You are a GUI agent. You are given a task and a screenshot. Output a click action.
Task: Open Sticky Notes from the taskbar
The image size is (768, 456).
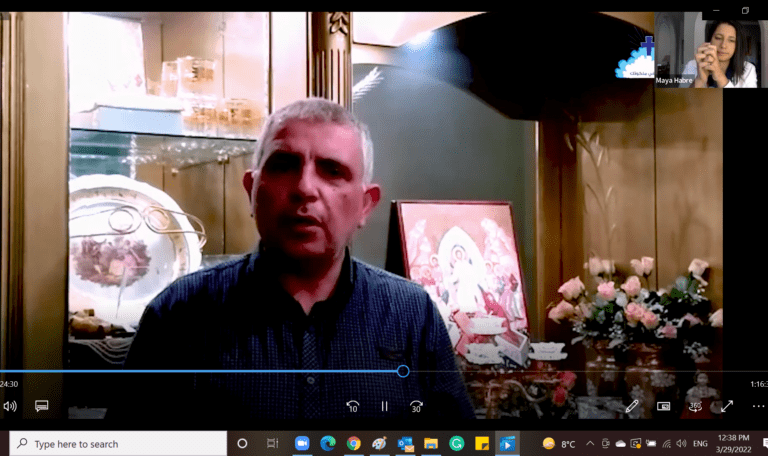[482, 444]
